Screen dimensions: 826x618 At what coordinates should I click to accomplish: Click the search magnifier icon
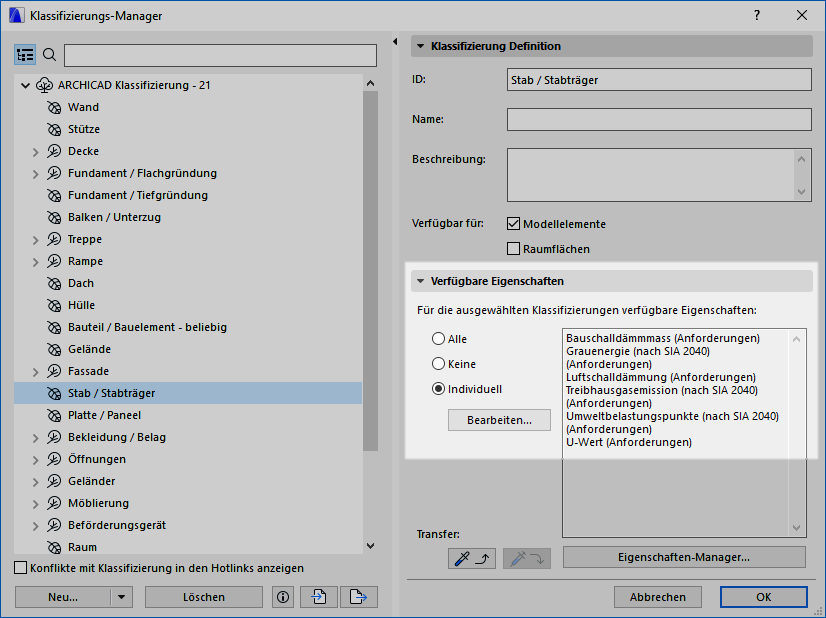50,54
